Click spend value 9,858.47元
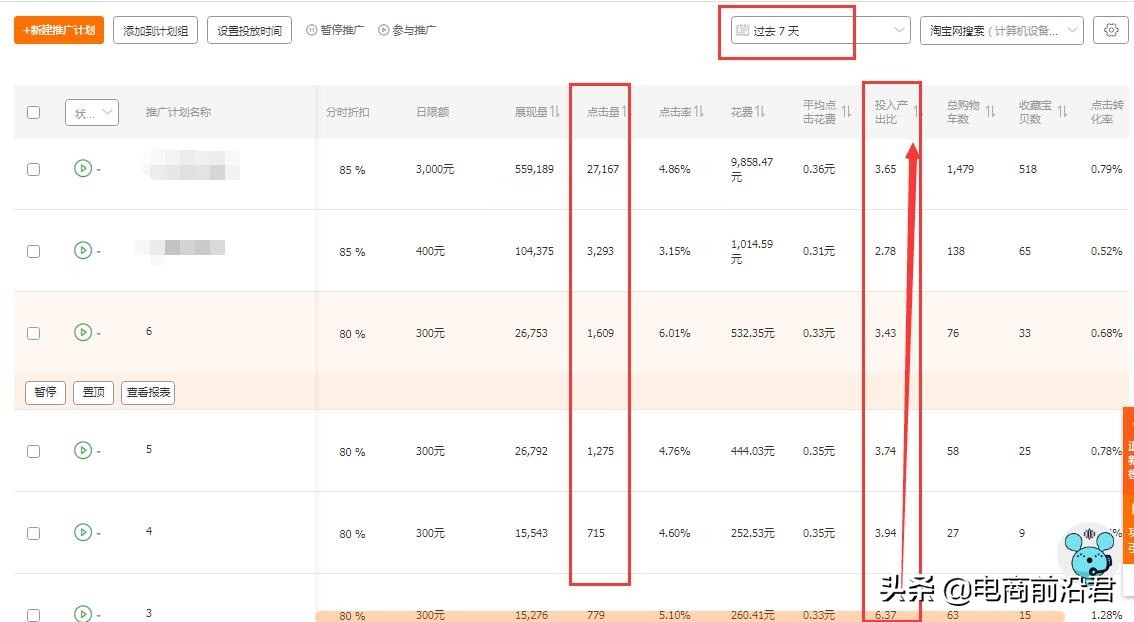1134x622 pixels. [752, 169]
